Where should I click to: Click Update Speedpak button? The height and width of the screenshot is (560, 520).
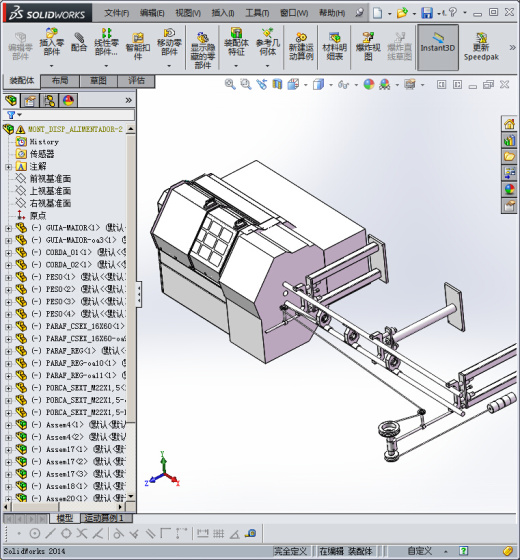pyautogui.click(x=481, y=46)
